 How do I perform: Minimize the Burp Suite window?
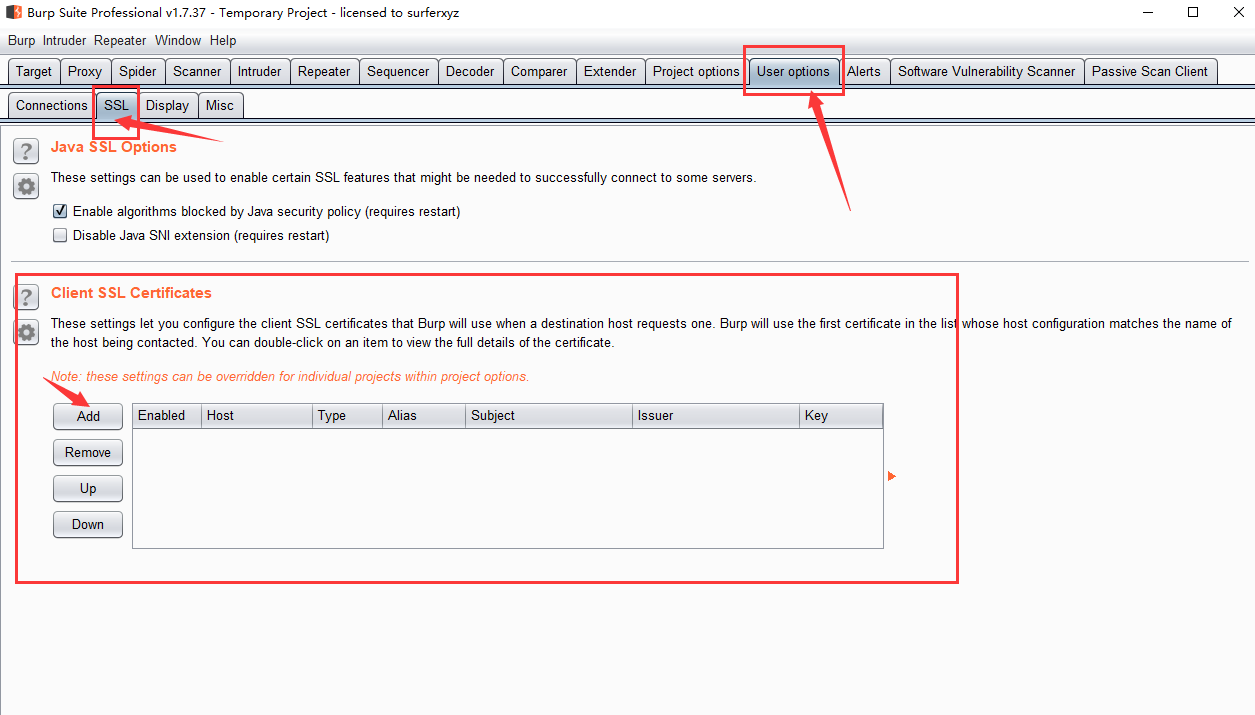[x=1147, y=13]
